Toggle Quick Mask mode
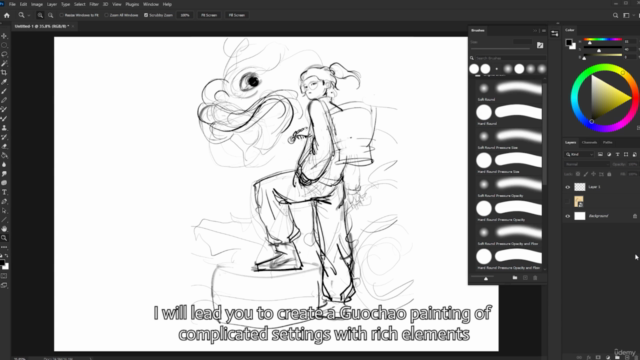The image size is (640, 360). click(4, 276)
